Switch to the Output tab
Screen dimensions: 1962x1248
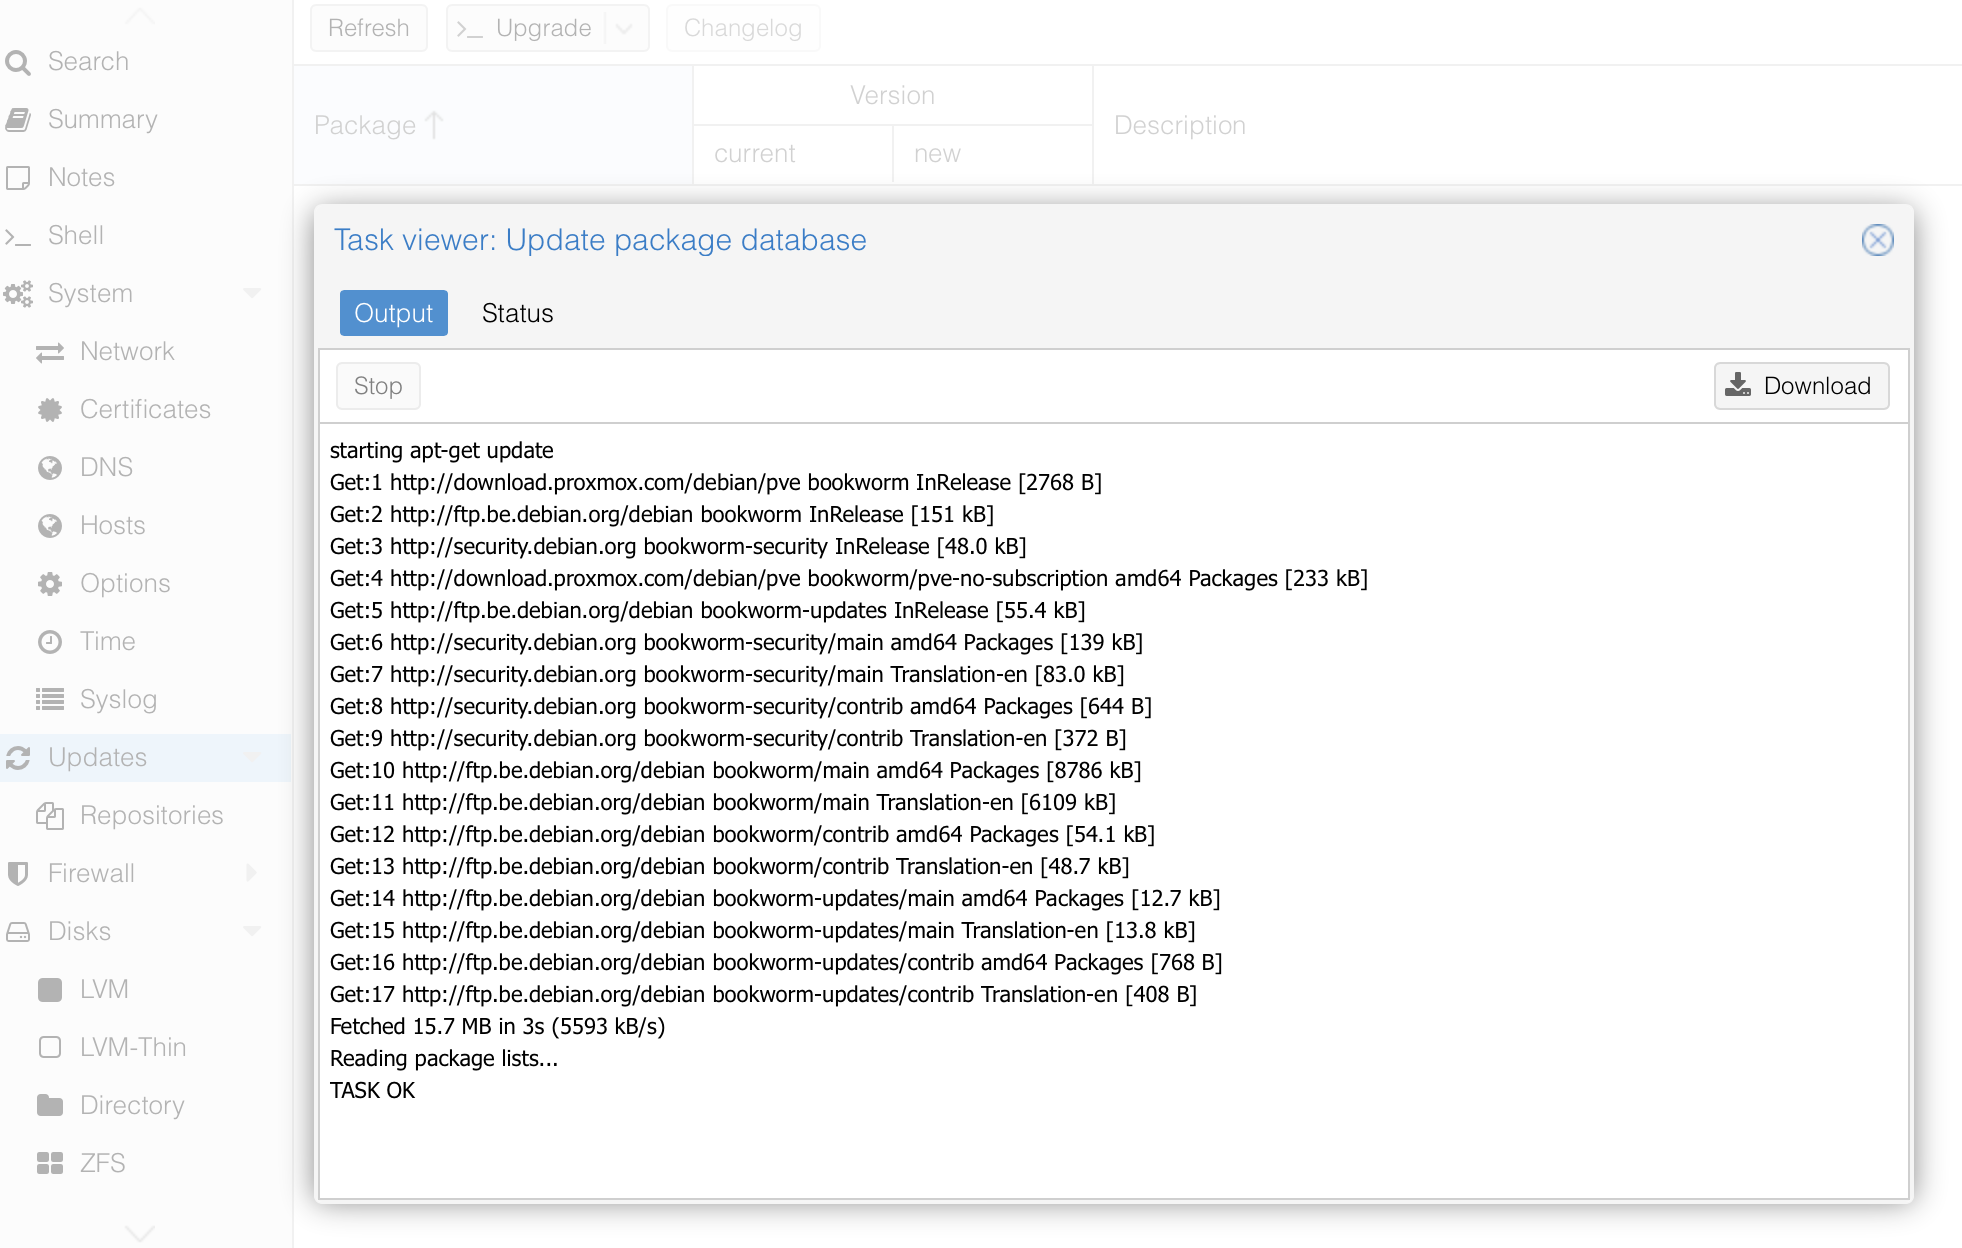(x=394, y=313)
